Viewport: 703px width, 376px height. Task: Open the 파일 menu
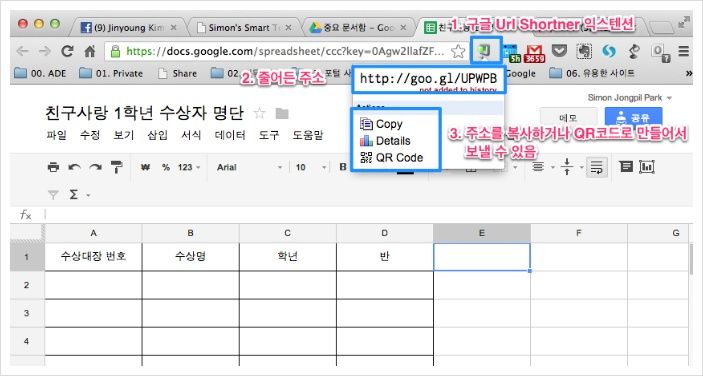pyautogui.click(x=56, y=135)
